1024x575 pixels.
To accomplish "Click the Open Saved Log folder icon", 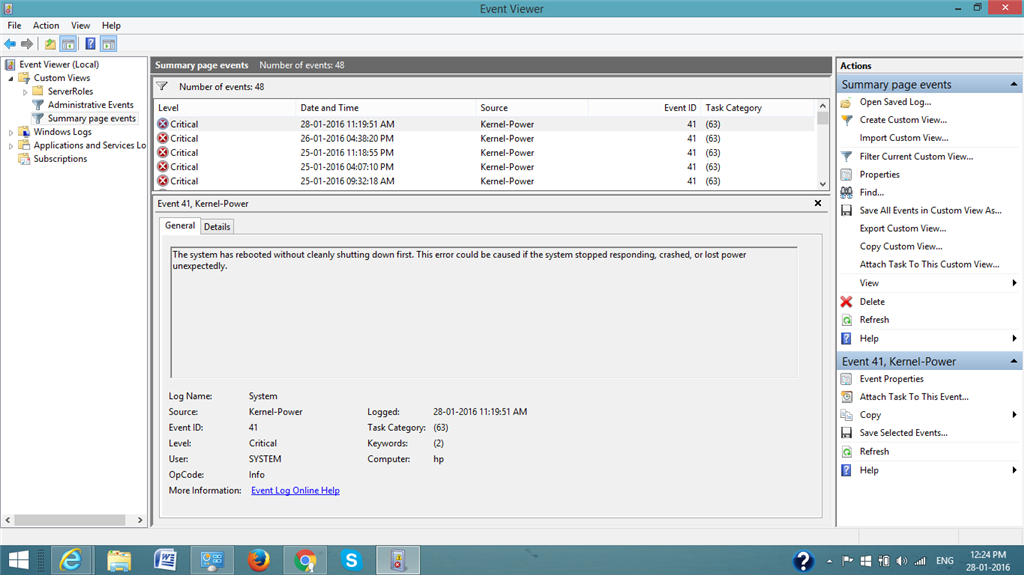I will [x=846, y=102].
